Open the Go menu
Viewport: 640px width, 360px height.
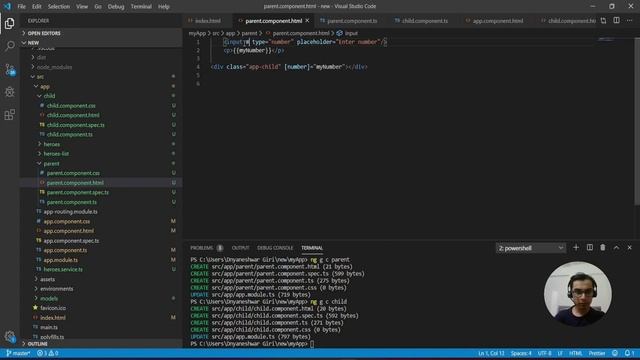pos(98,6)
